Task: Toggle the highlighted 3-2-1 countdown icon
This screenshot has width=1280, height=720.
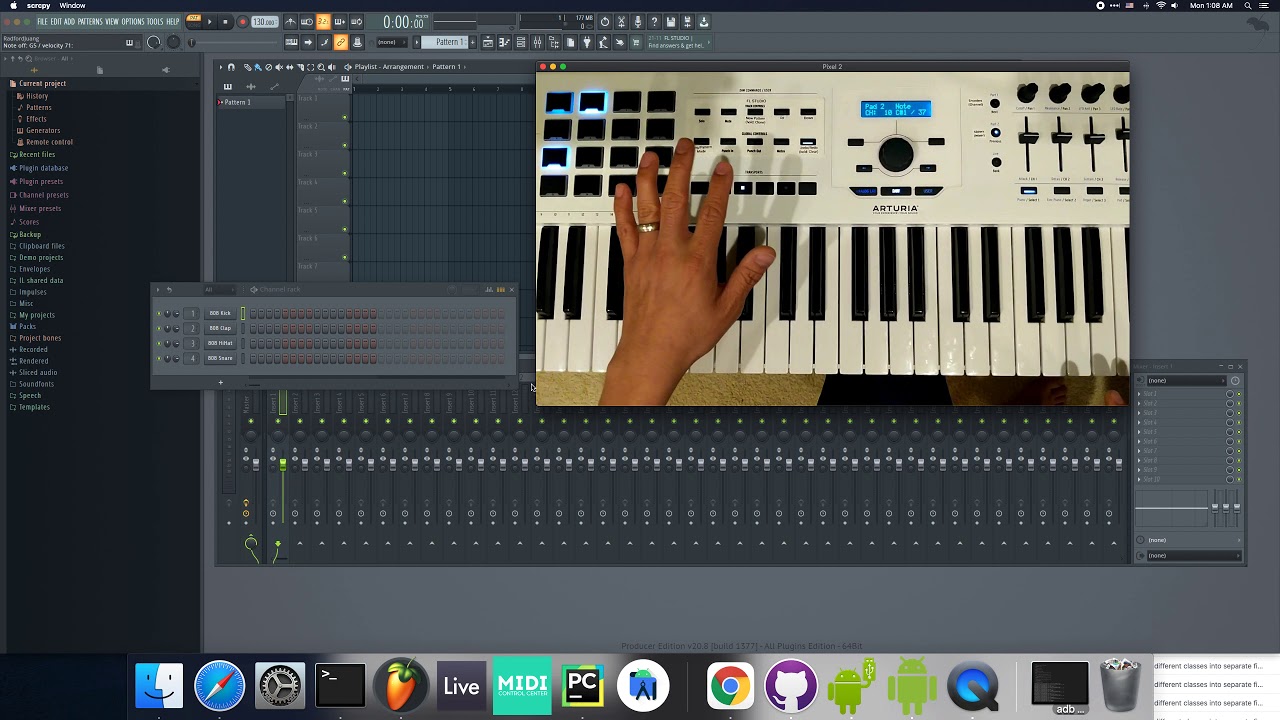Action: point(323,21)
